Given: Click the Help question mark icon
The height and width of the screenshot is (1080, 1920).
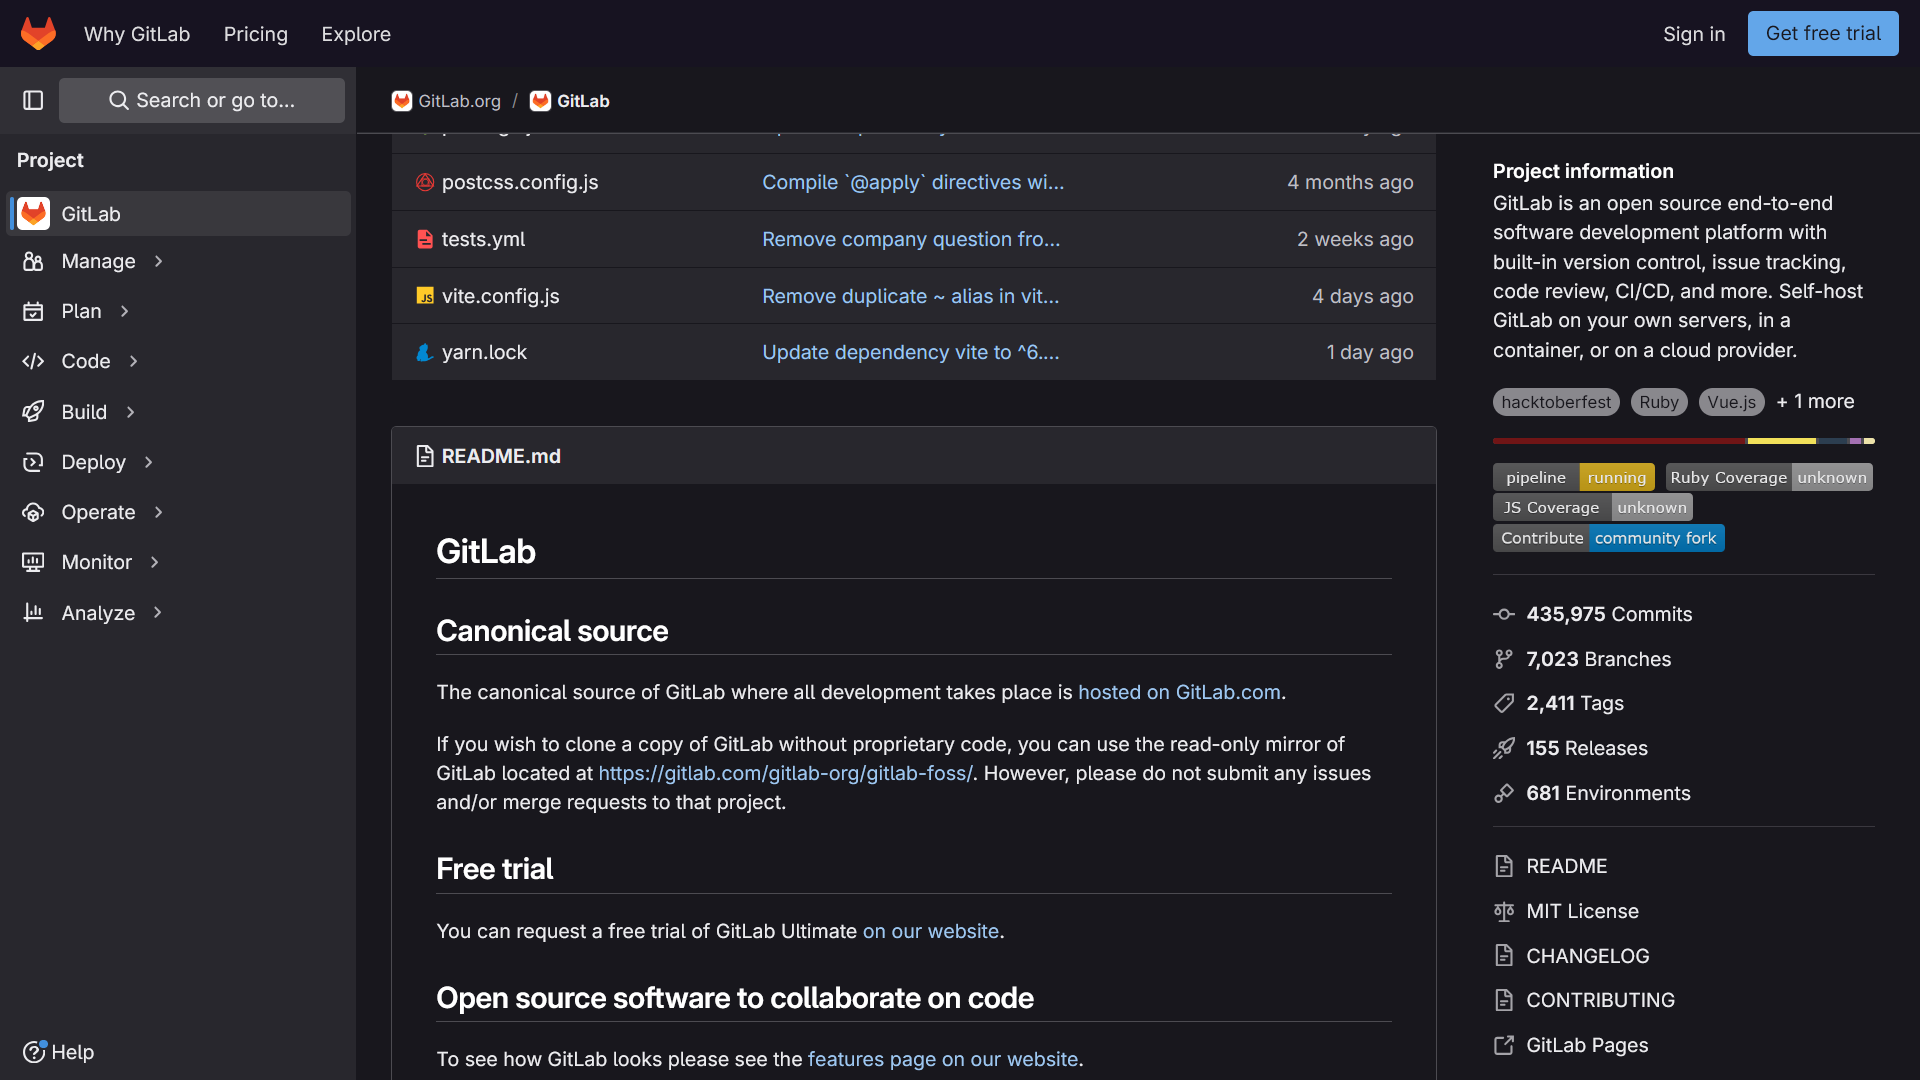Looking at the screenshot, I should pos(34,1052).
